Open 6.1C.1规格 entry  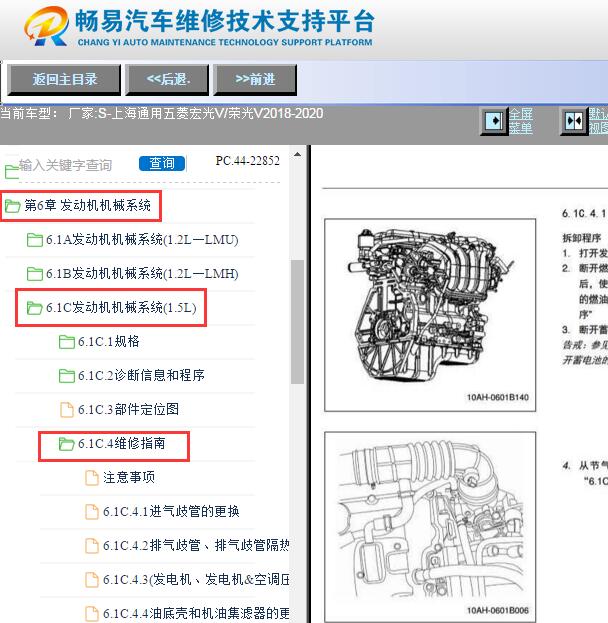coord(108,342)
